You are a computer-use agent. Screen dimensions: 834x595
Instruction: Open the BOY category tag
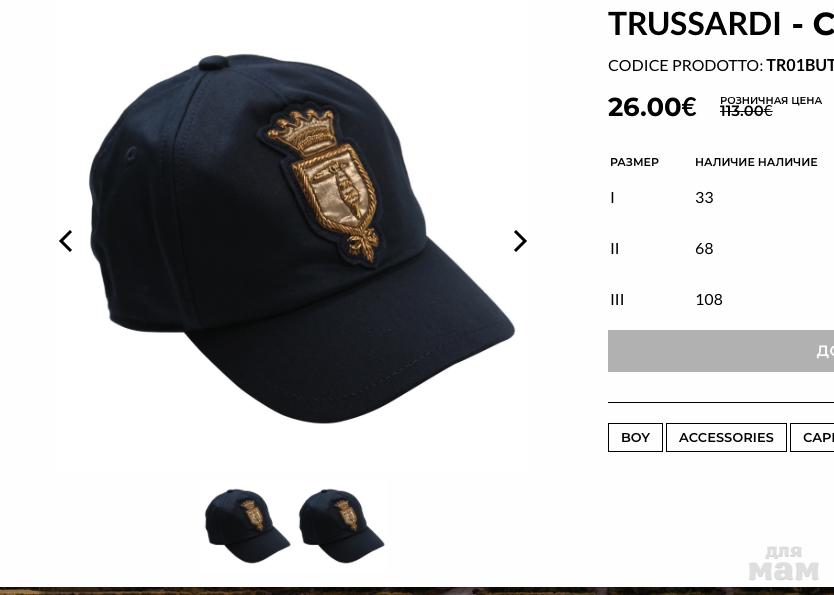635,437
